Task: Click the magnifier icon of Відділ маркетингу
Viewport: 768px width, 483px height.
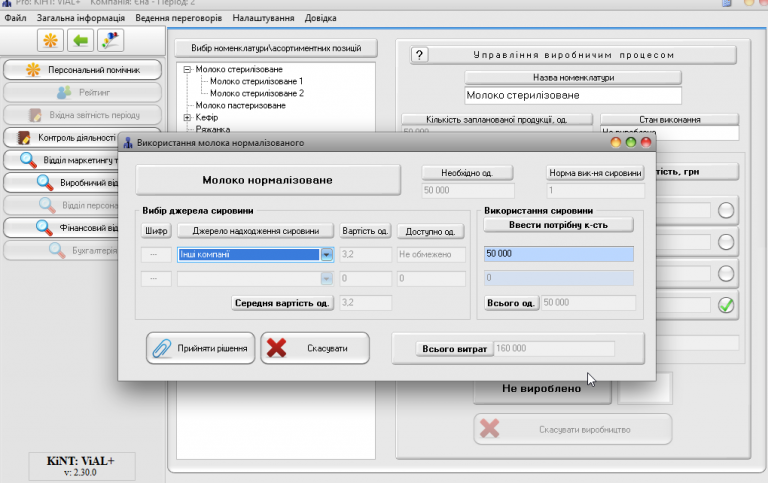Action: coord(28,160)
